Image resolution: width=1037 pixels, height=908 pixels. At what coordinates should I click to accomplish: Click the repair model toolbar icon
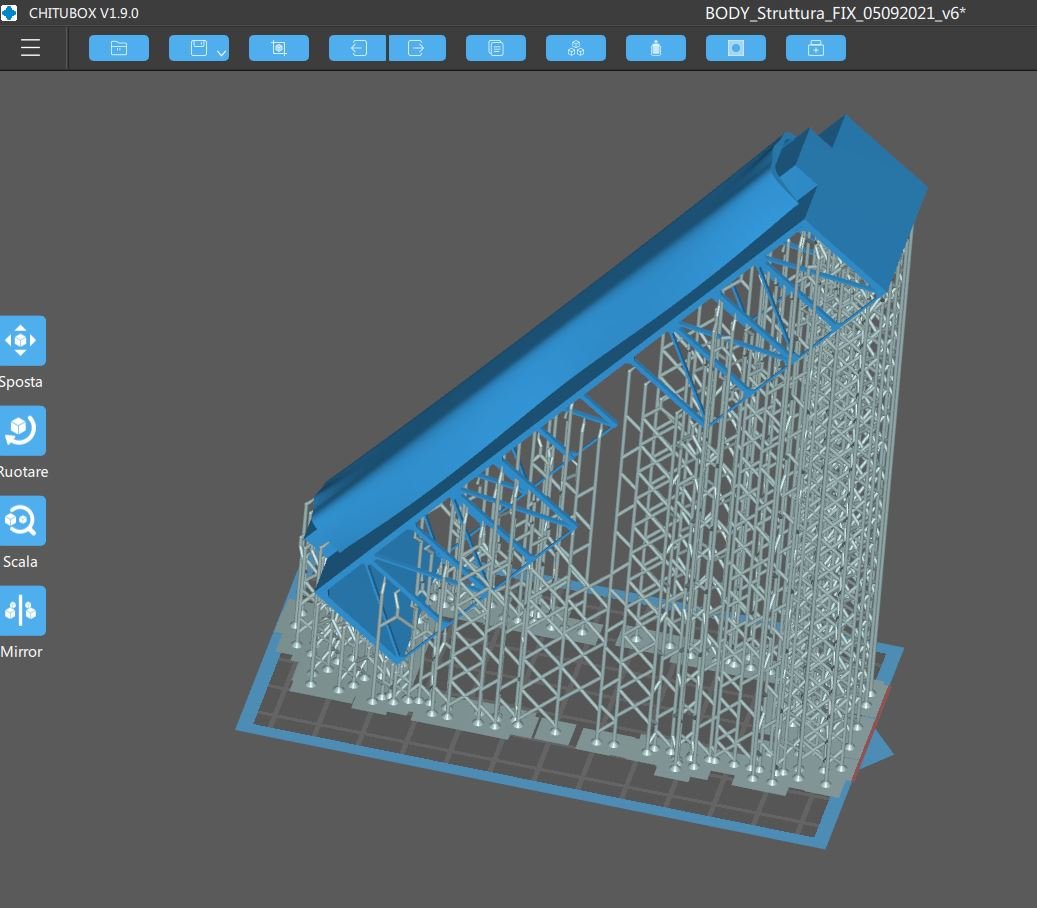point(816,48)
